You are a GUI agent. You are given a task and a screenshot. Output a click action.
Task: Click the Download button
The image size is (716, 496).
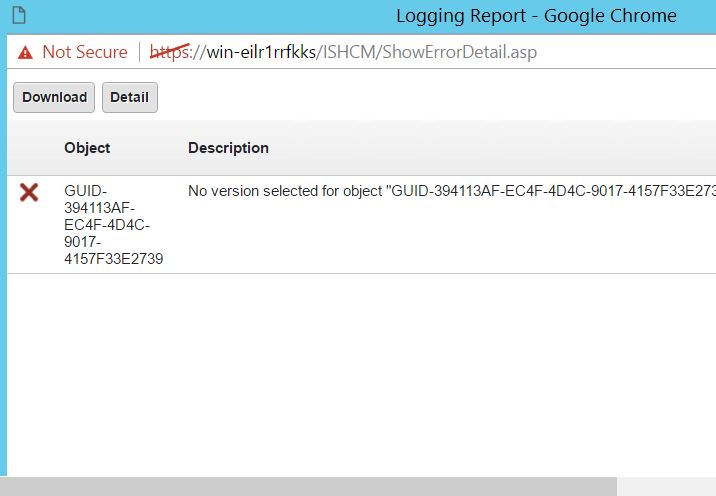(54, 97)
